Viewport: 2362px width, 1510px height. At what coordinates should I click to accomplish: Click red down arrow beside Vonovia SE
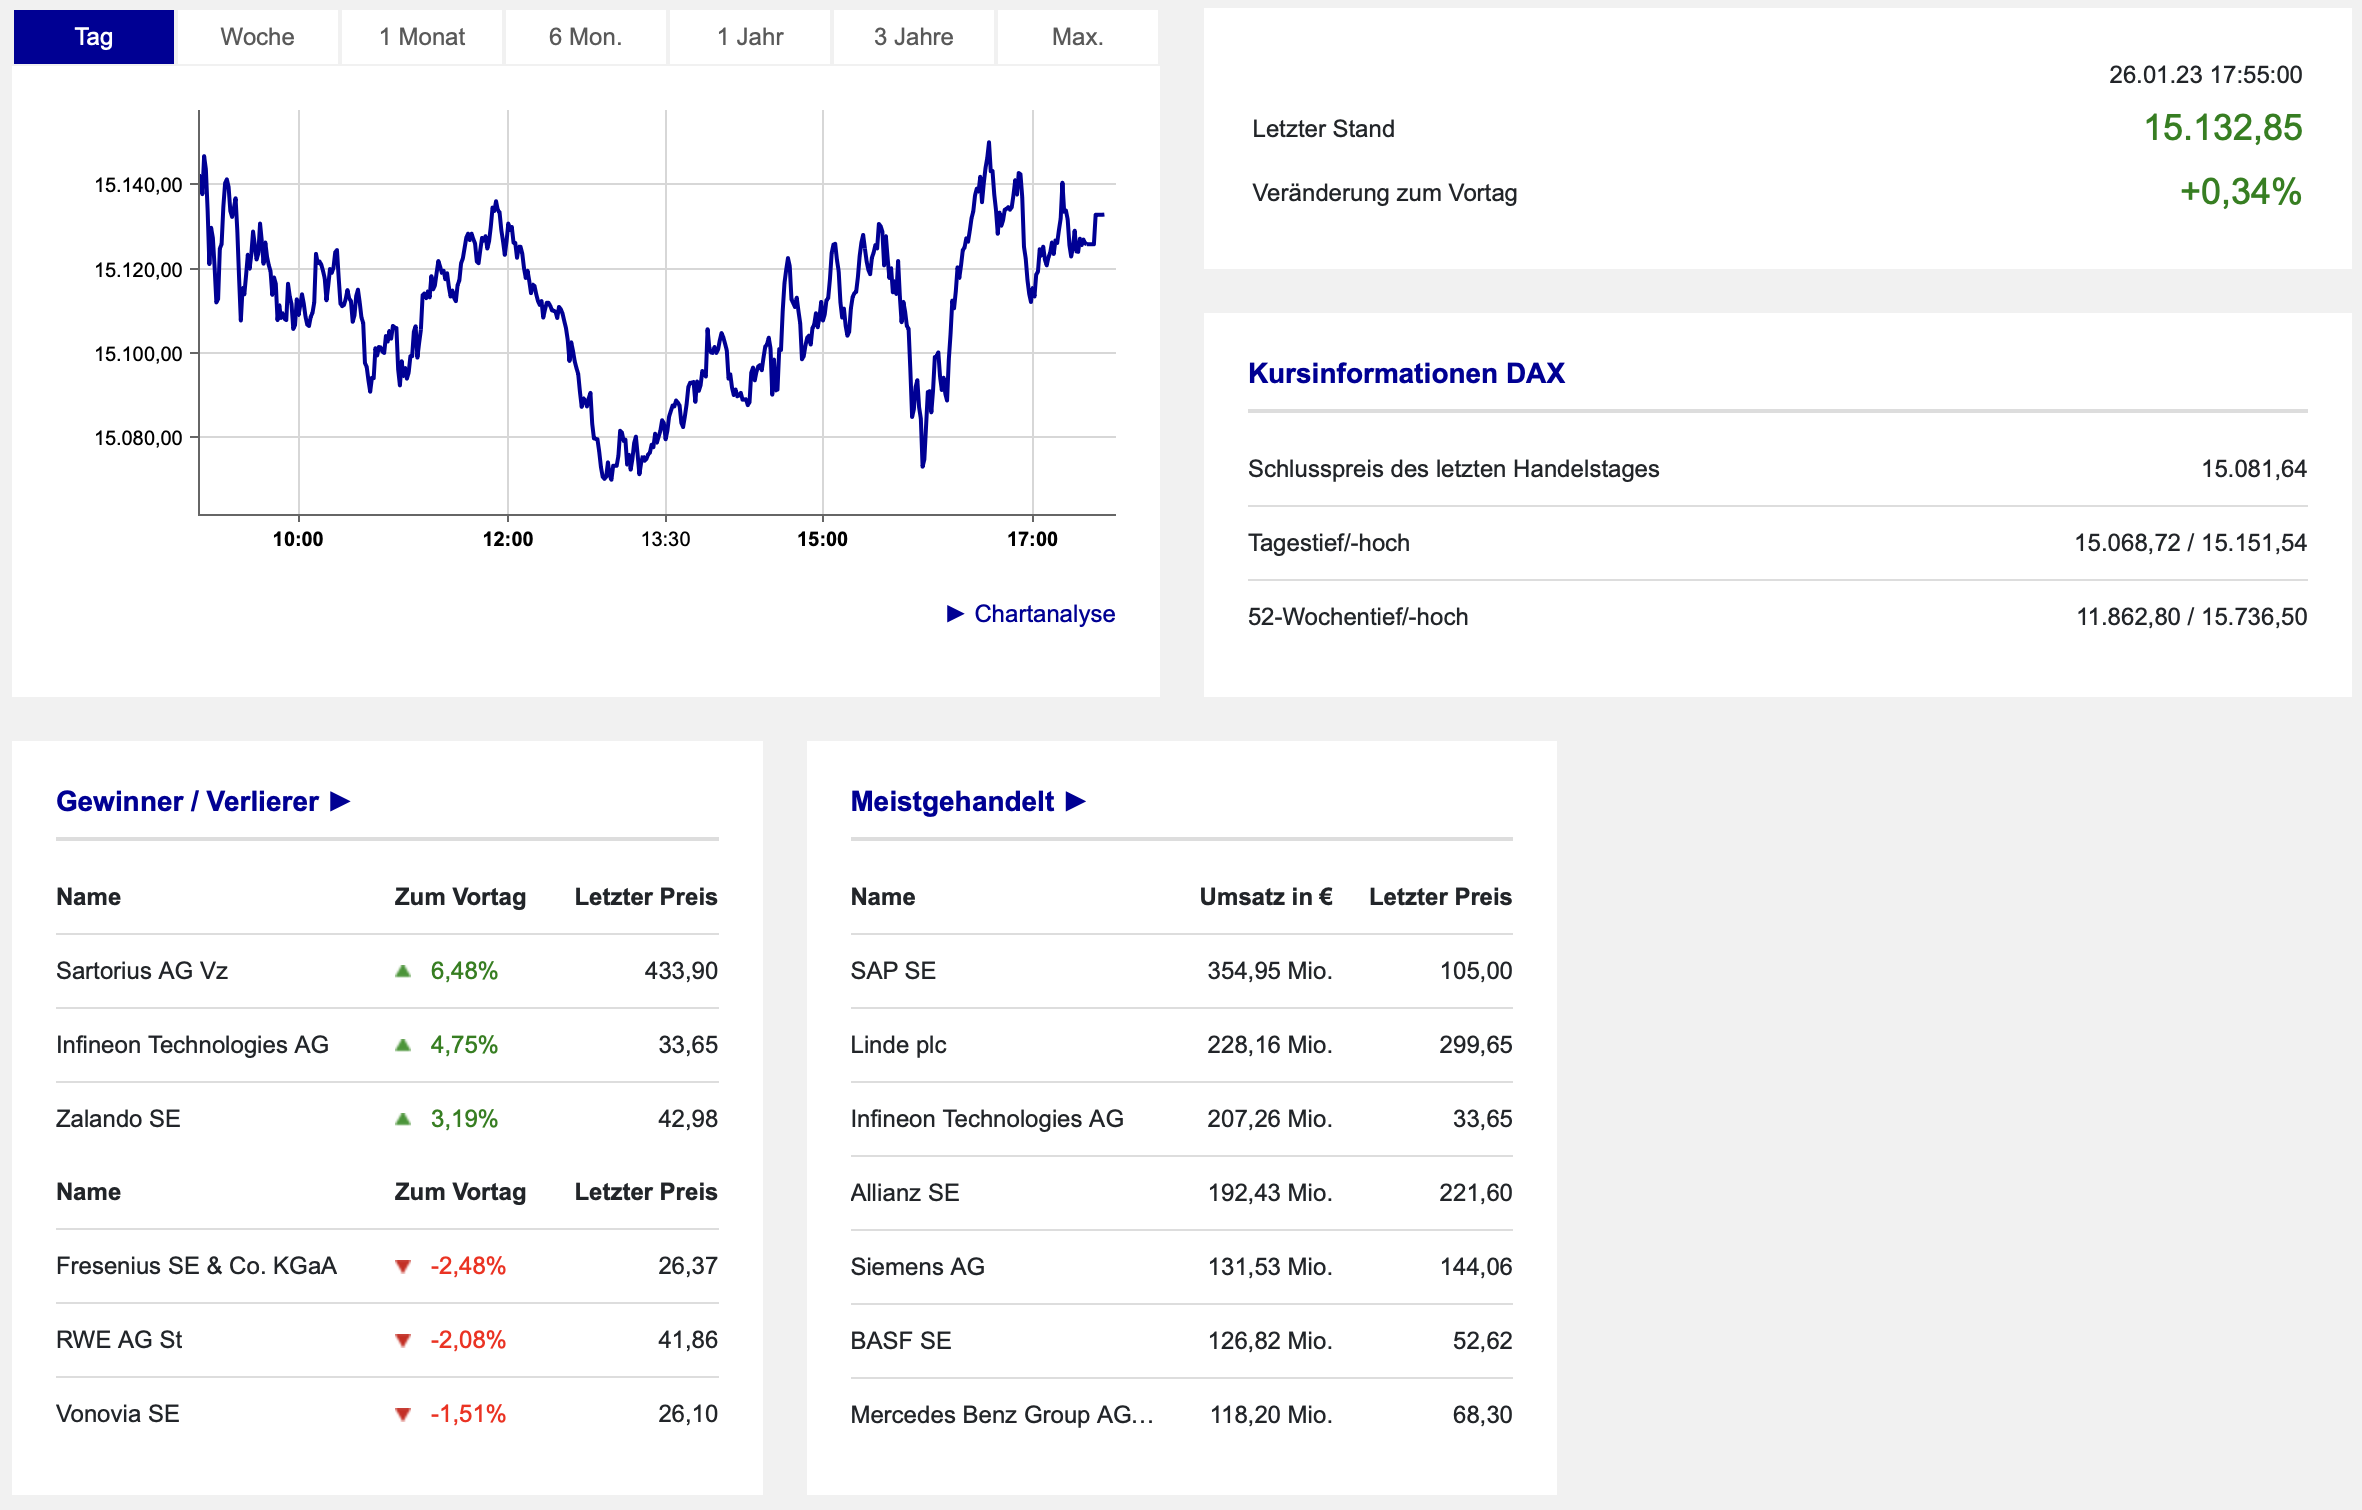tap(403, 1415)
